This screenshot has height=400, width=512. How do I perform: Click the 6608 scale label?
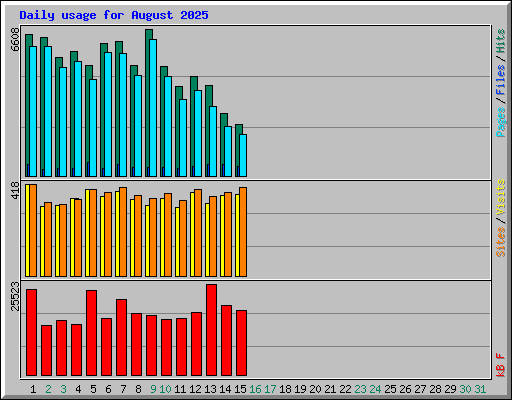[15, 39]
